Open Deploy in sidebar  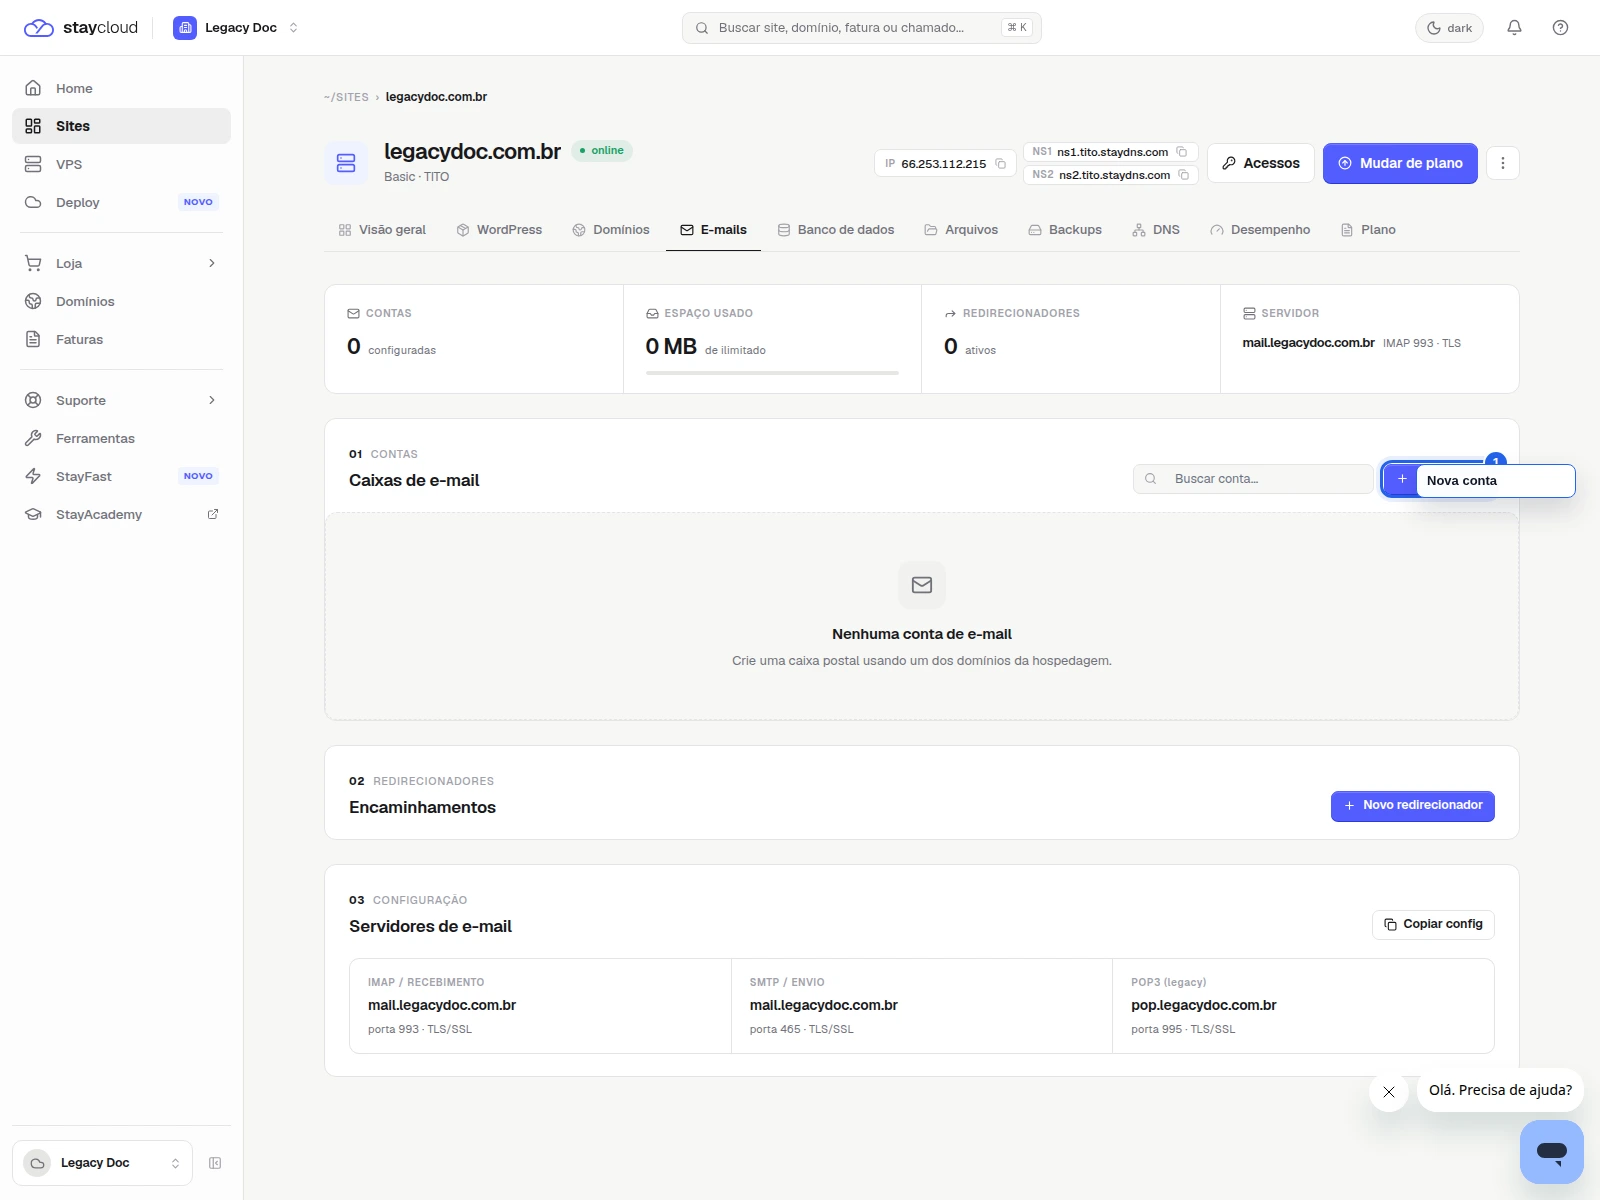[x=121, y=202]
